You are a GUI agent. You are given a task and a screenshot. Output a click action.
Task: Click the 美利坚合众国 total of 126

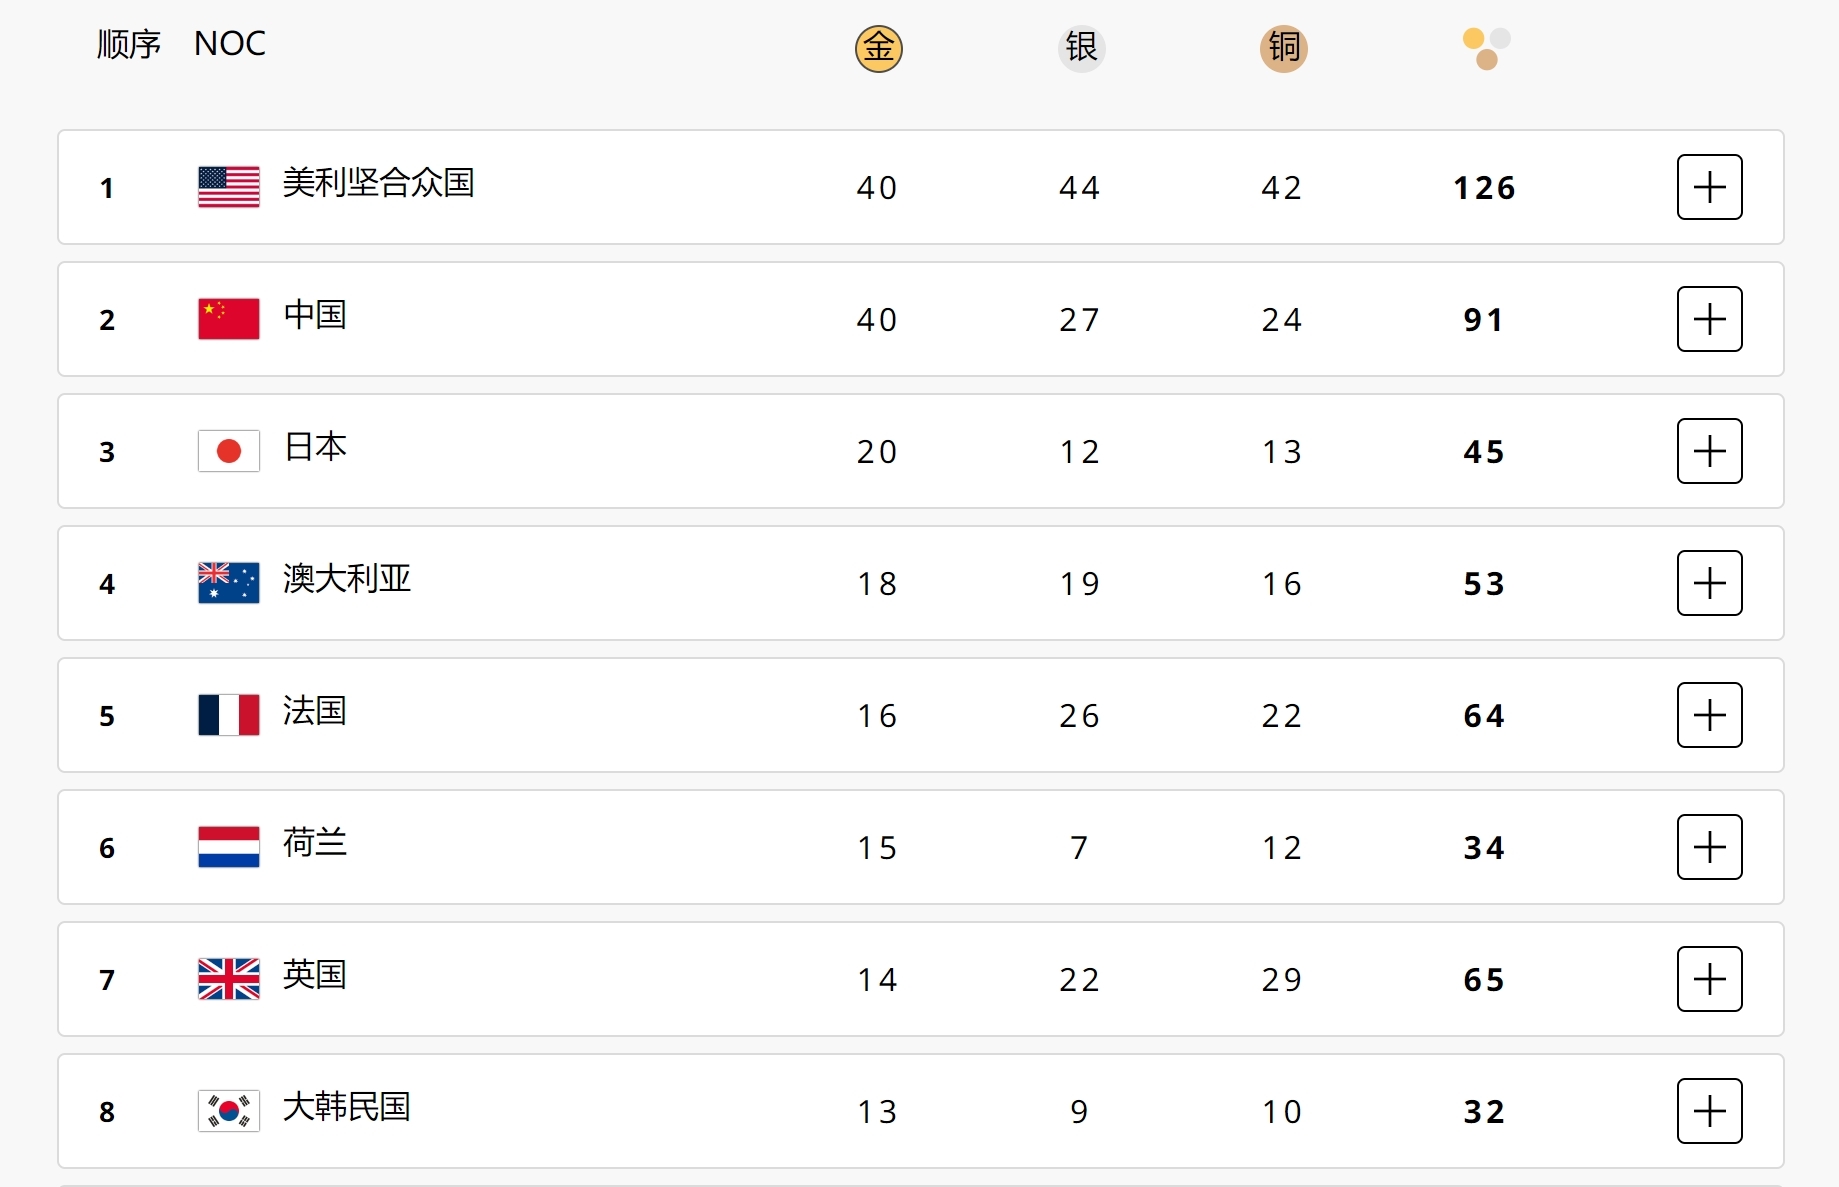tap(1484, 188)
